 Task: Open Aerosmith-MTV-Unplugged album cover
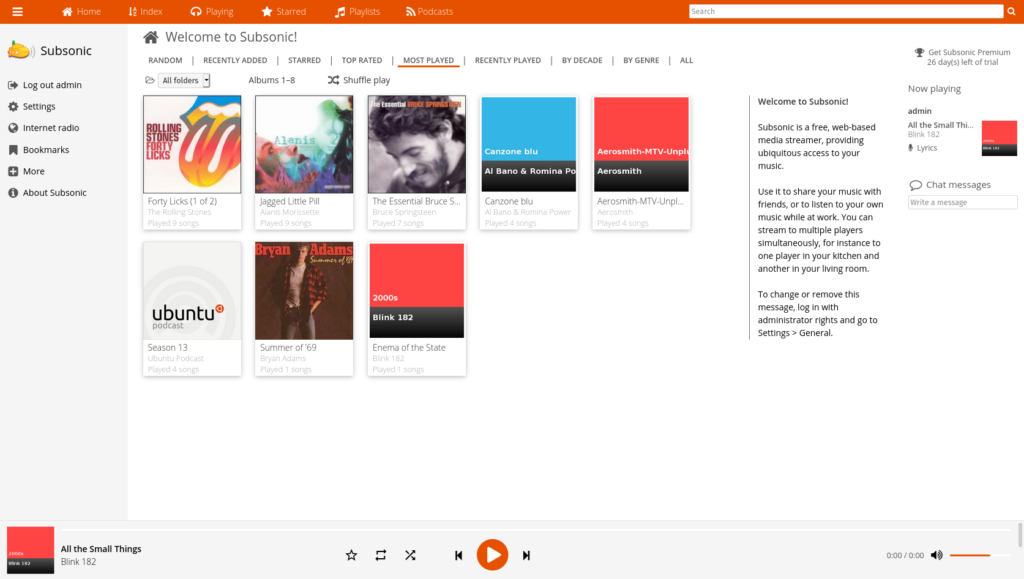[641, 144]
